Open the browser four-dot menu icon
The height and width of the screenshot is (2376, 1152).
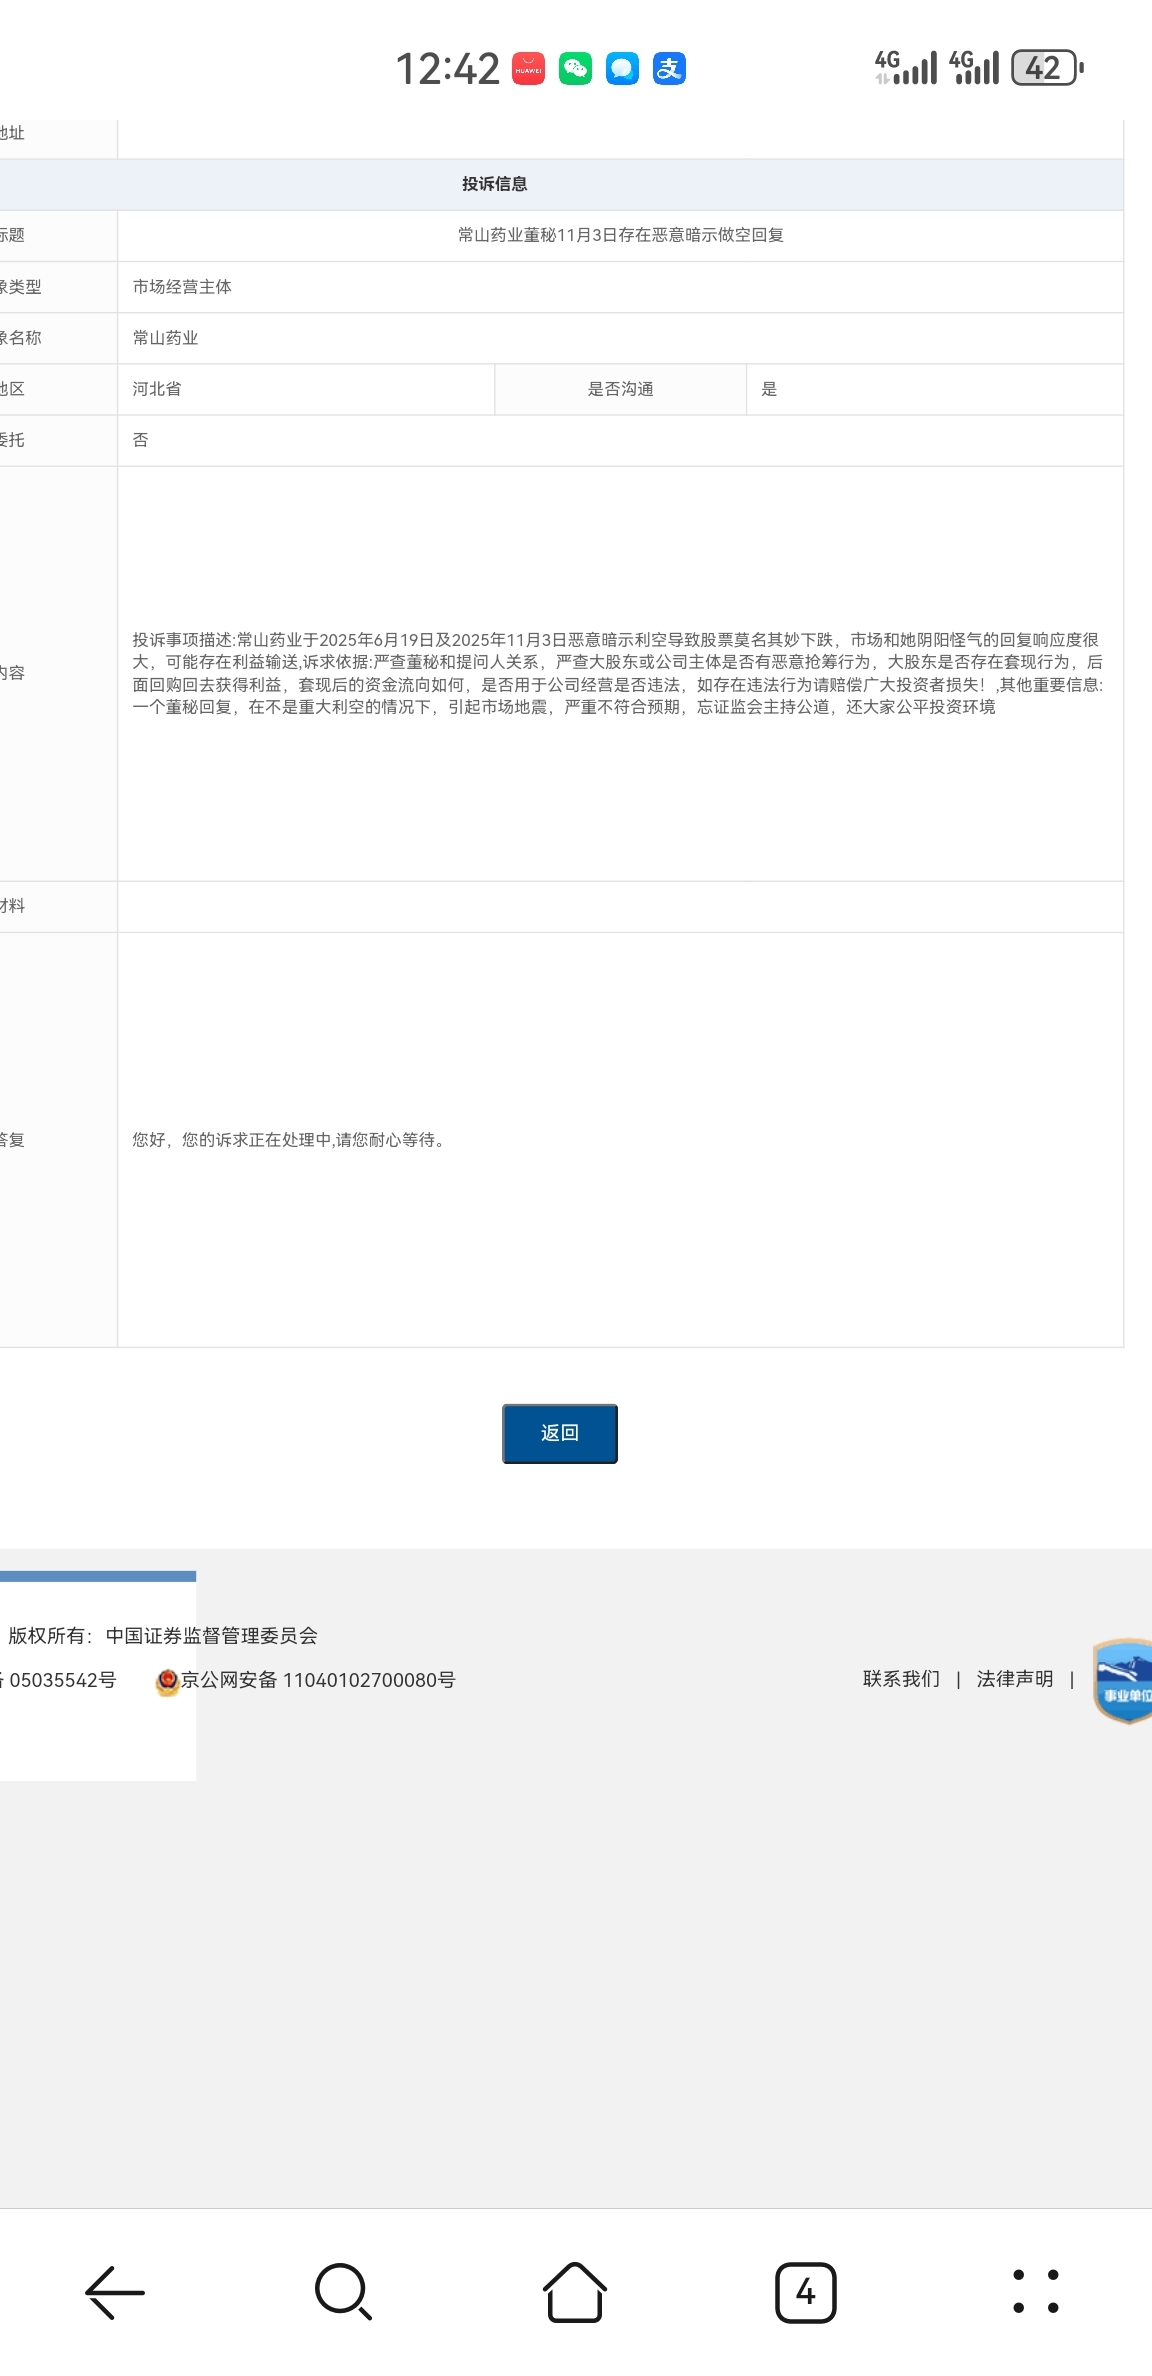point(1036,2291)
